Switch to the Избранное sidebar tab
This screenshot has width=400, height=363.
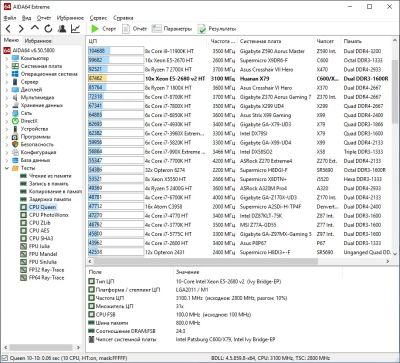point(38,41)
